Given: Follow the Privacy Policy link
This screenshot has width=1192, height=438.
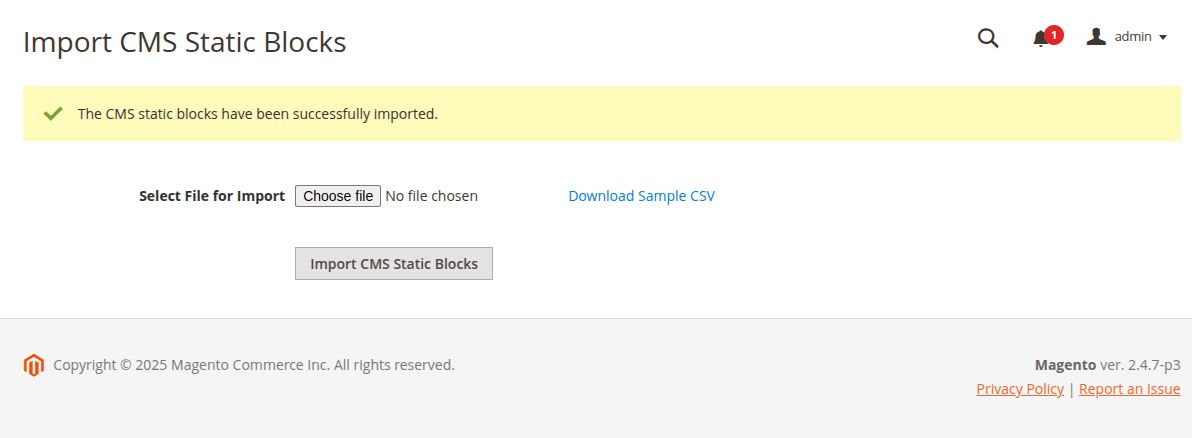Looking at the screenshot, I should pos(1020,389).
